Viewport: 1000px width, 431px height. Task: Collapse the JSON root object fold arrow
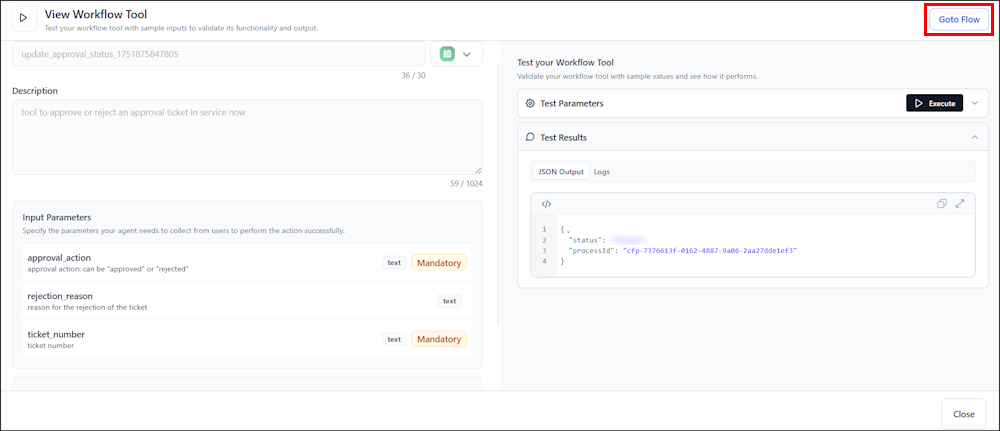point(568,230)
